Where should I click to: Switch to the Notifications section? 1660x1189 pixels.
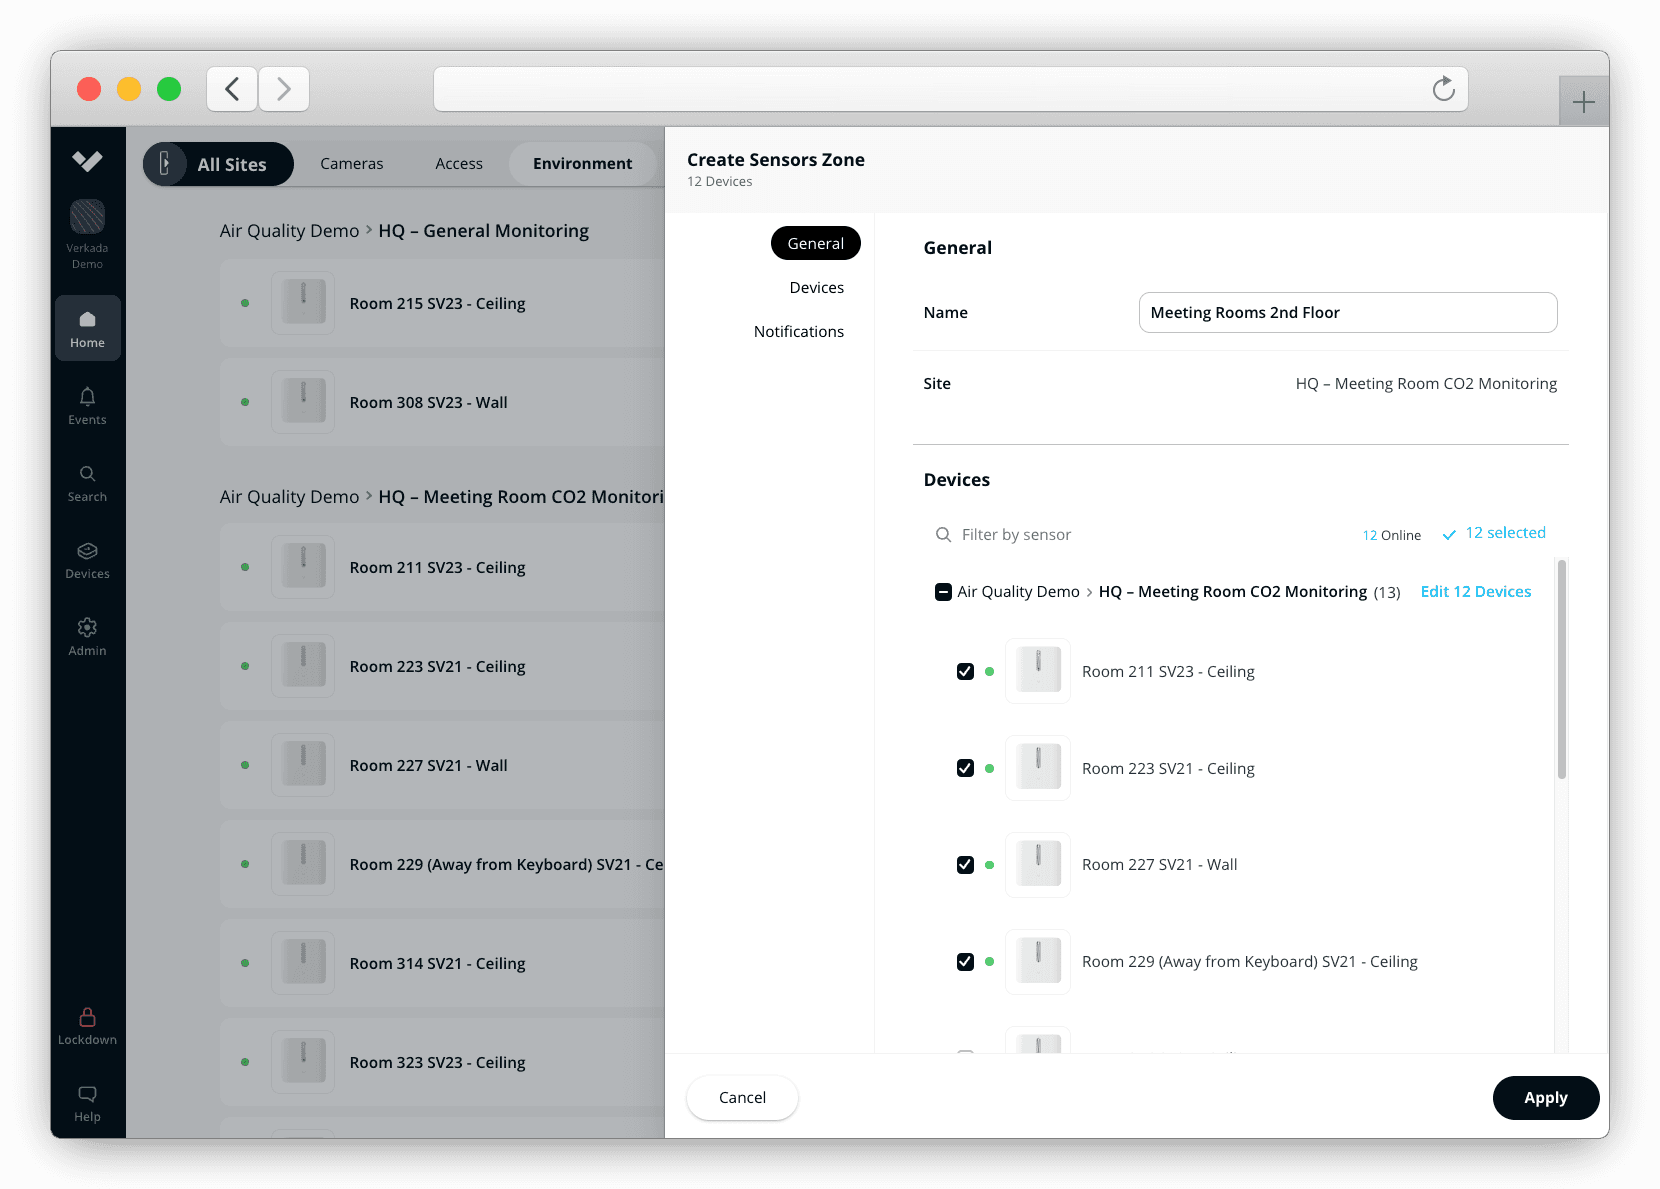(798, 332)
